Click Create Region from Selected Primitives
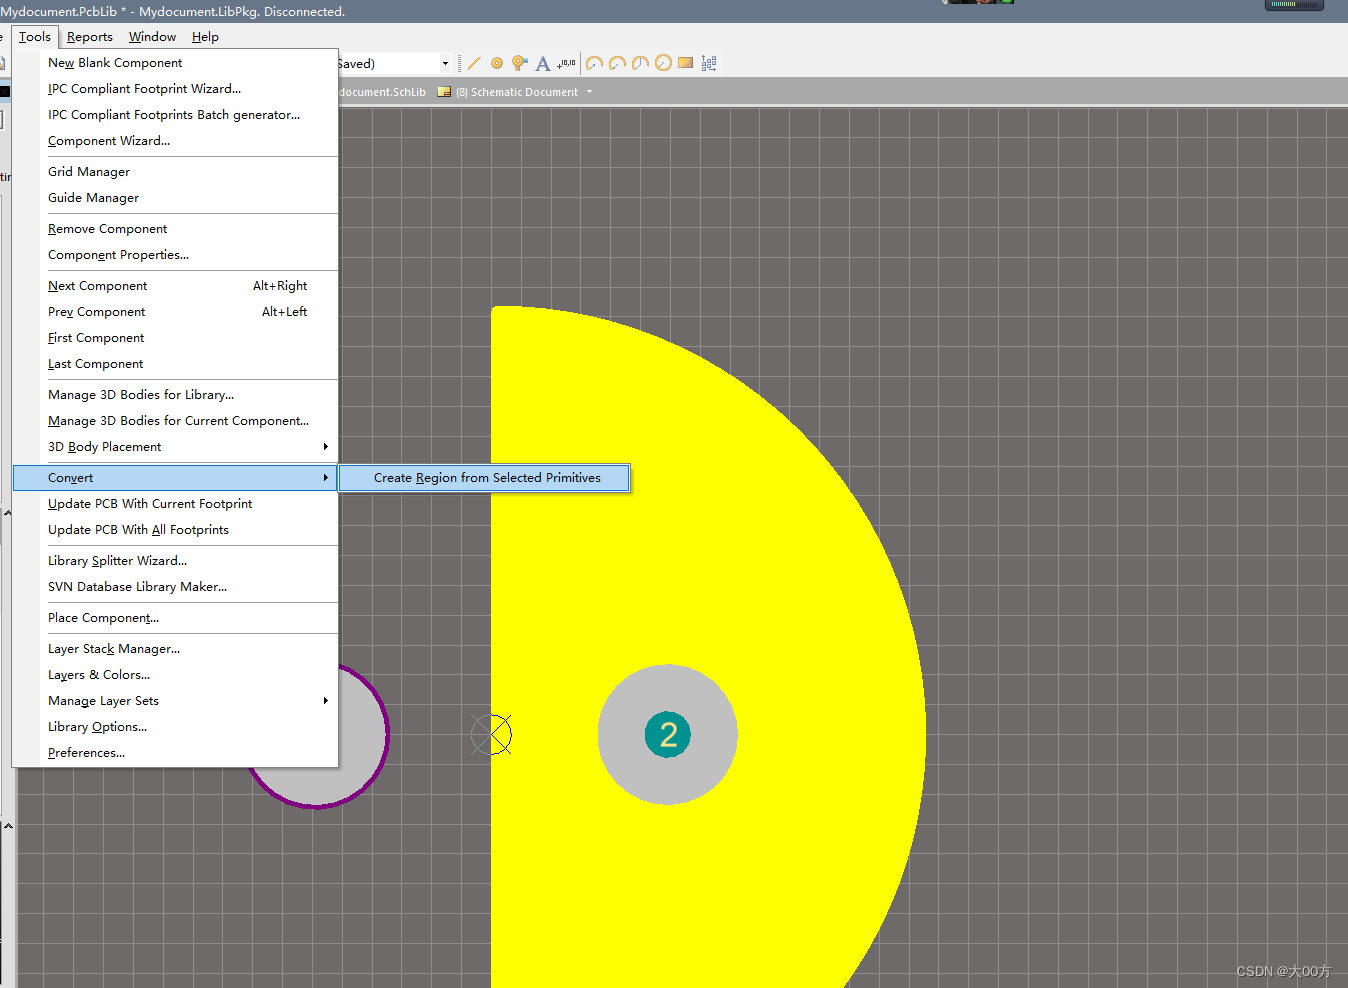1348x988 pixels. click(x=484, y=477)
